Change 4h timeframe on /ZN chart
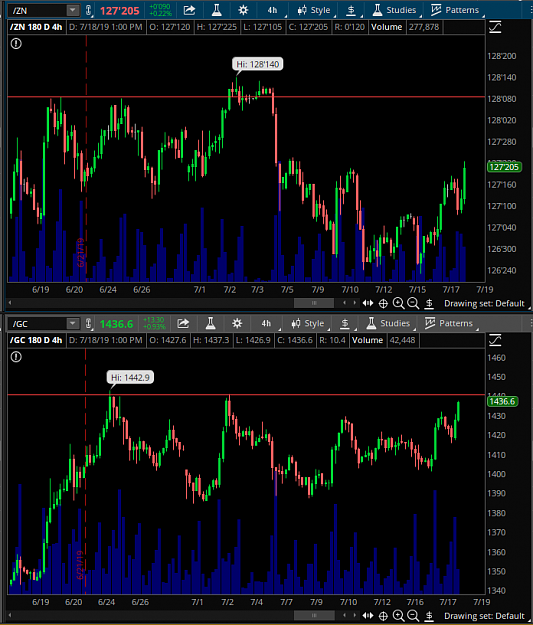This screenshot has height=625, width=533. click(x=273, y=10)
